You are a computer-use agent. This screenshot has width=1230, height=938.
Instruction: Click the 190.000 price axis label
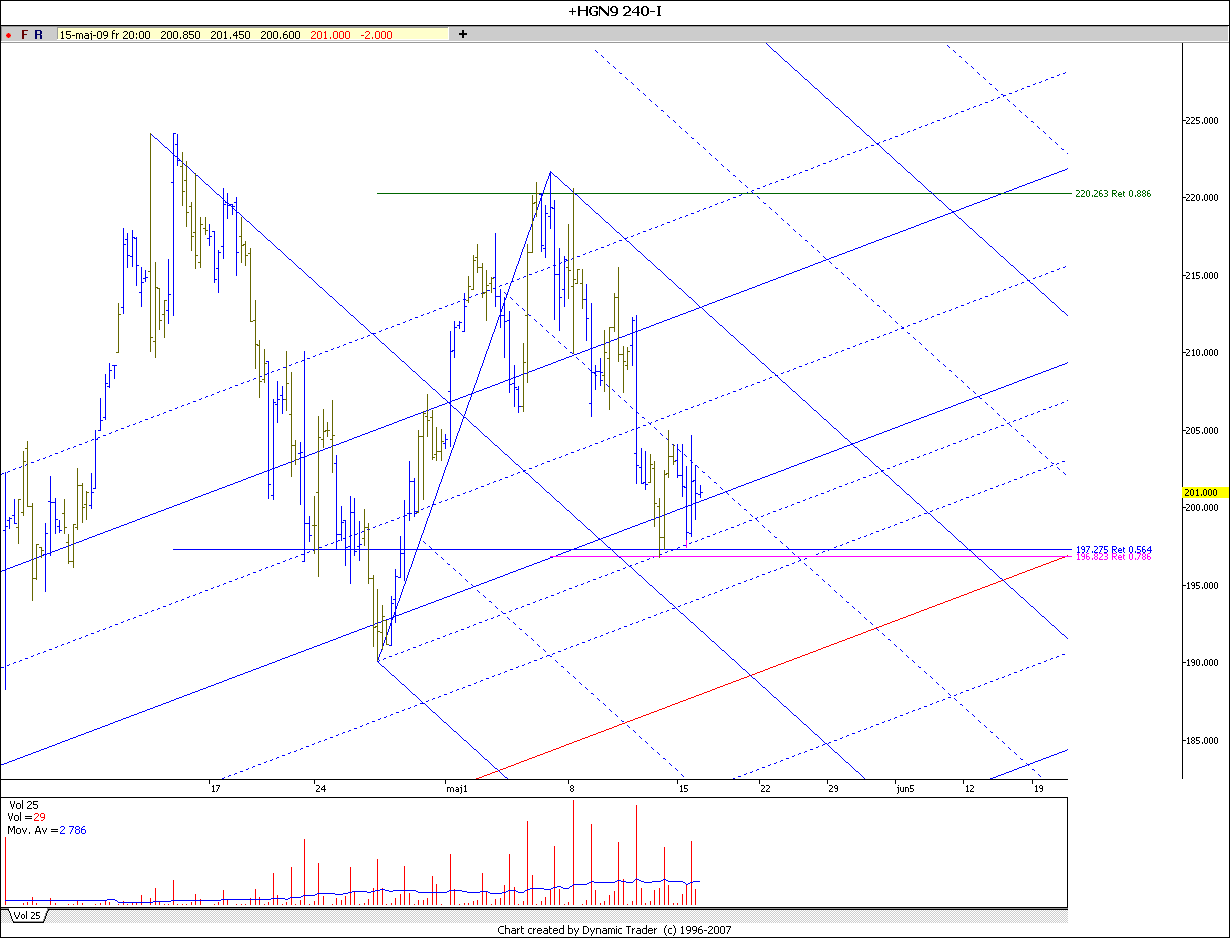(1200, 663)
